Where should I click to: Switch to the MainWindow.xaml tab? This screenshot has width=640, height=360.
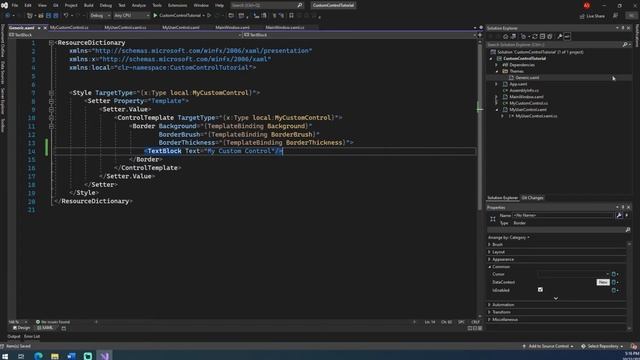point(232,28)
